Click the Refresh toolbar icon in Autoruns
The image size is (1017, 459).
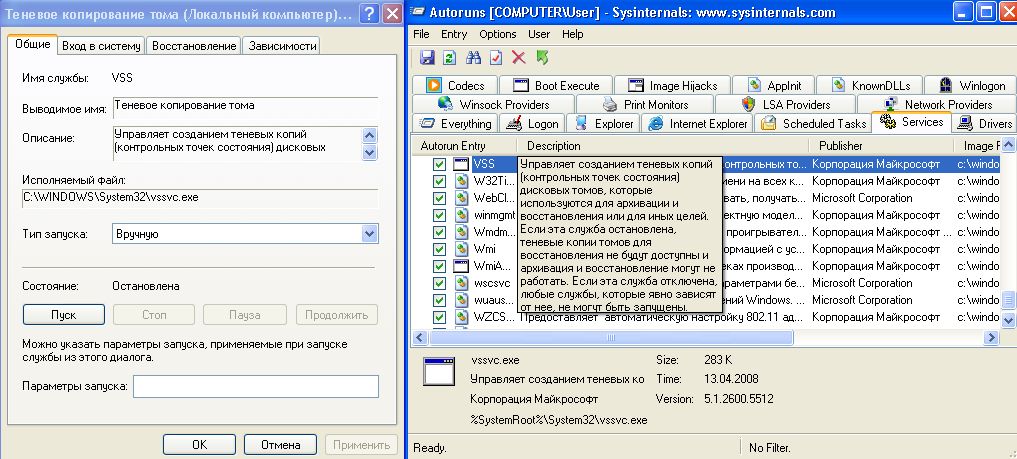coord(449,58)
